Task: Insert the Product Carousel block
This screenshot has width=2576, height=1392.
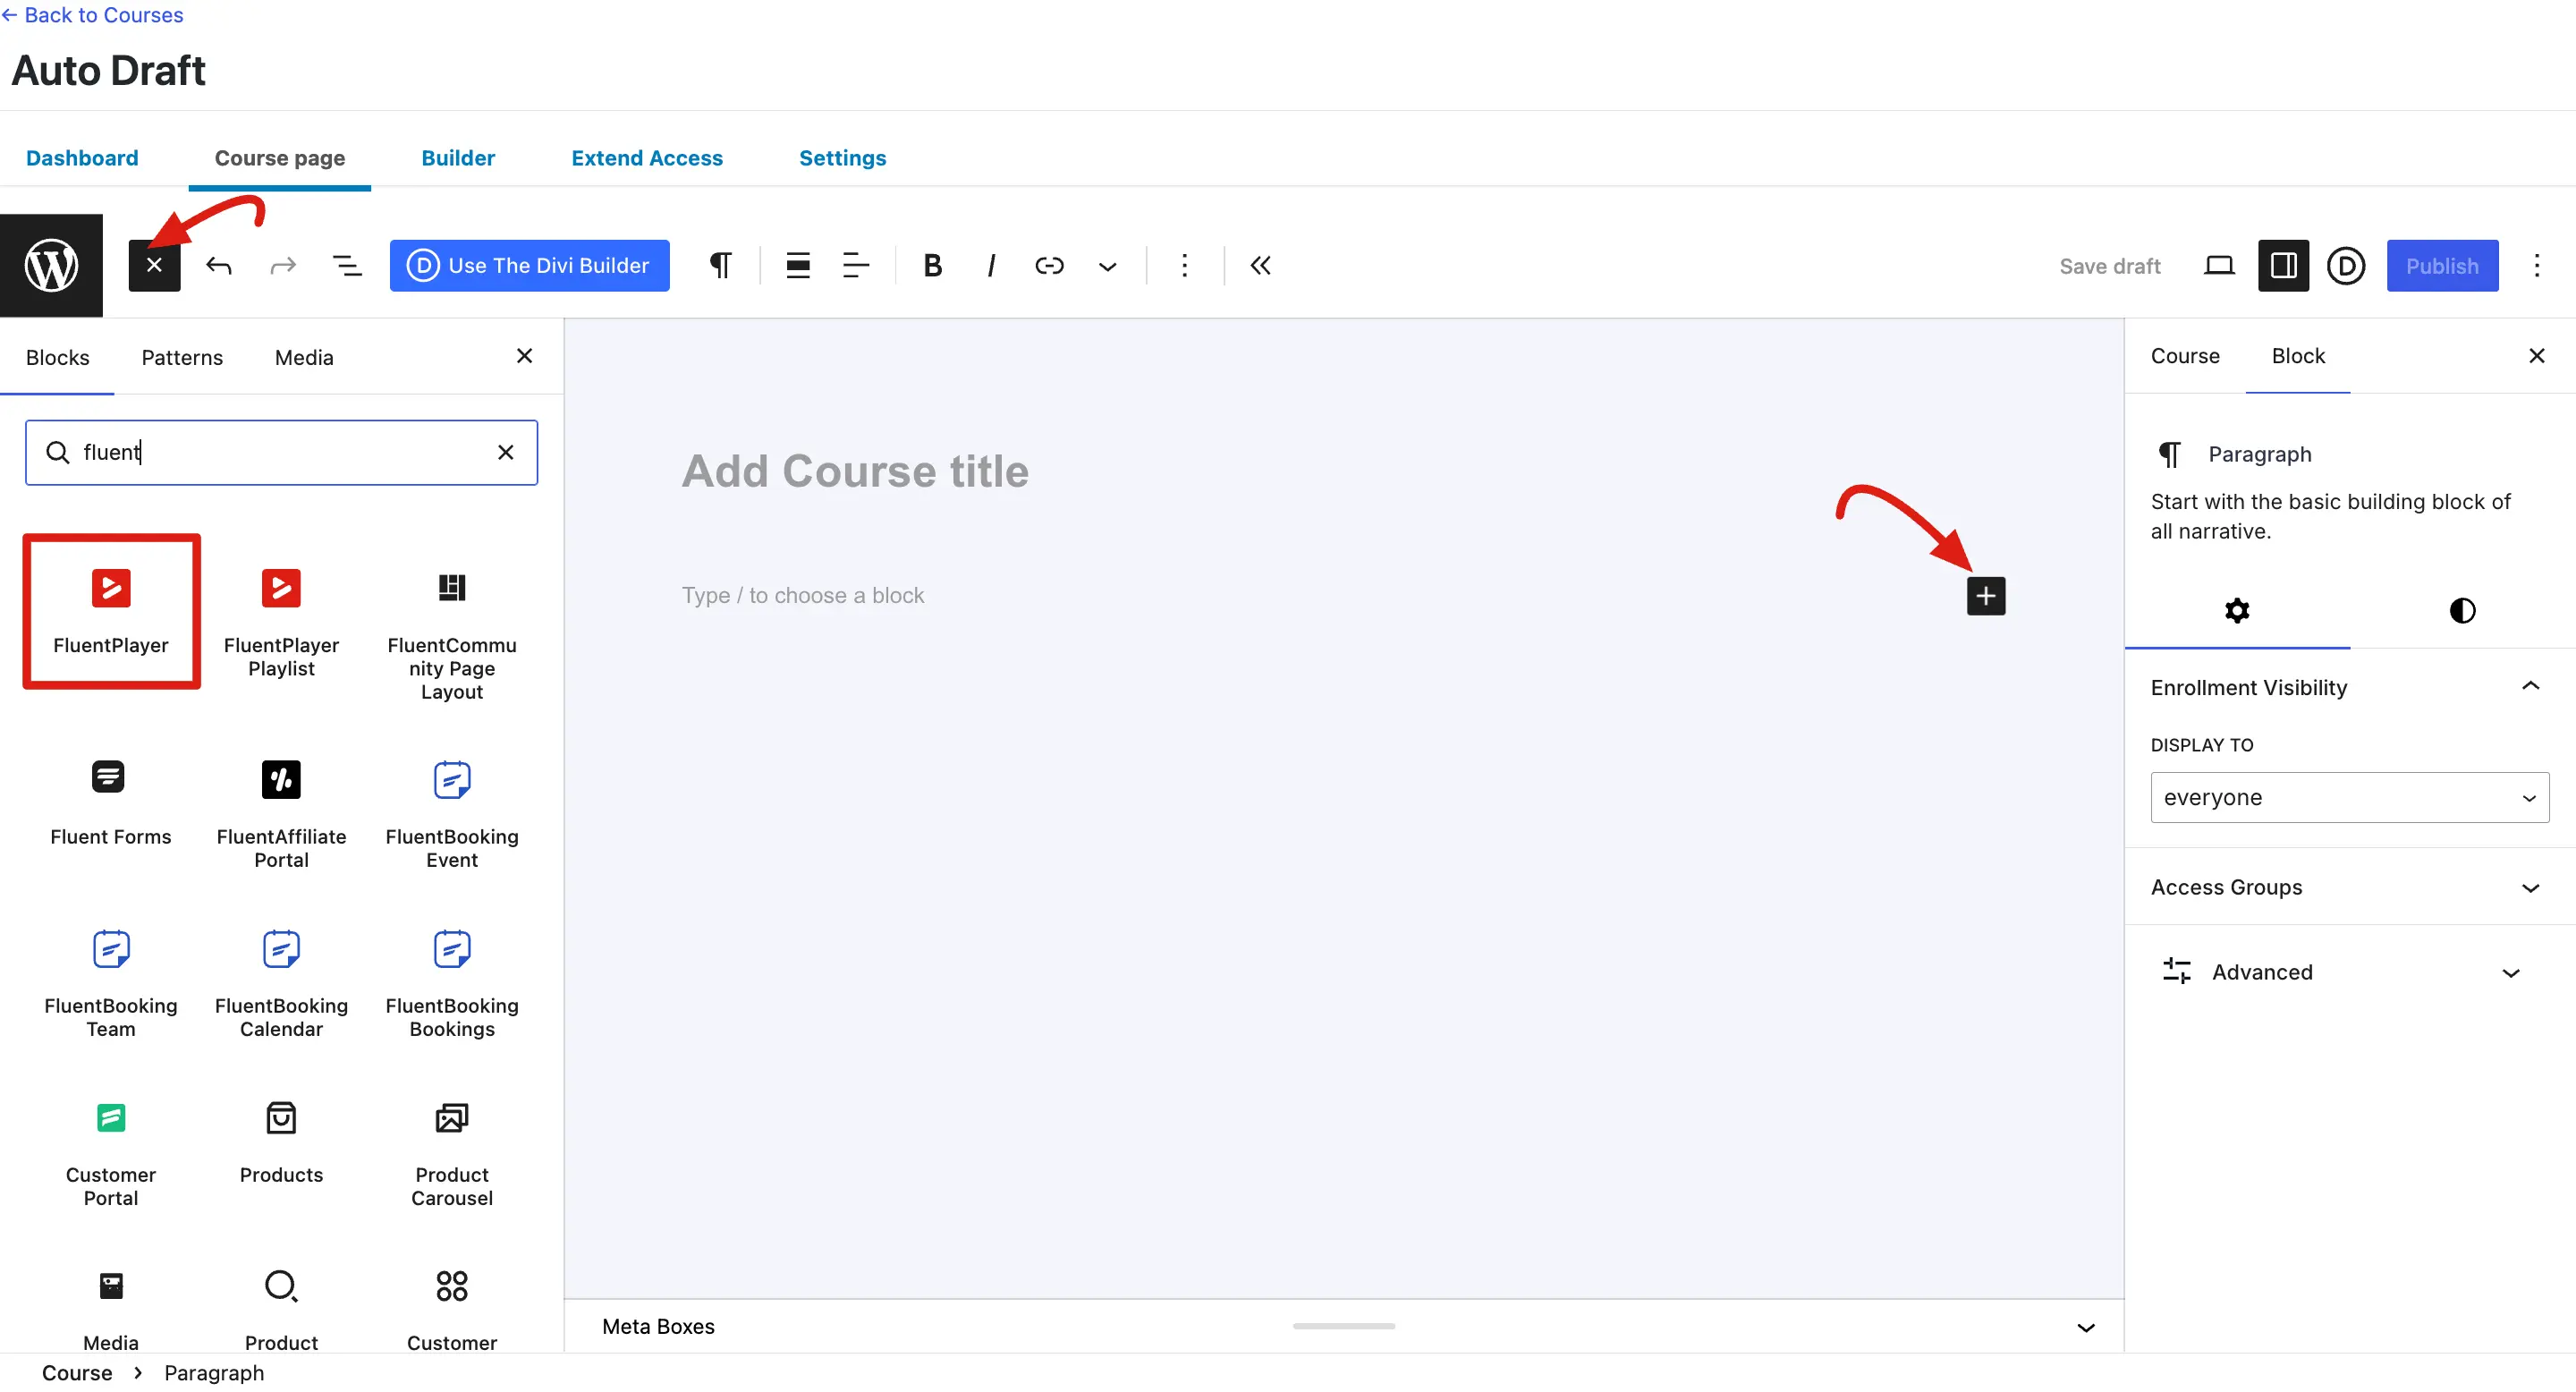Action: (452, 1152)
